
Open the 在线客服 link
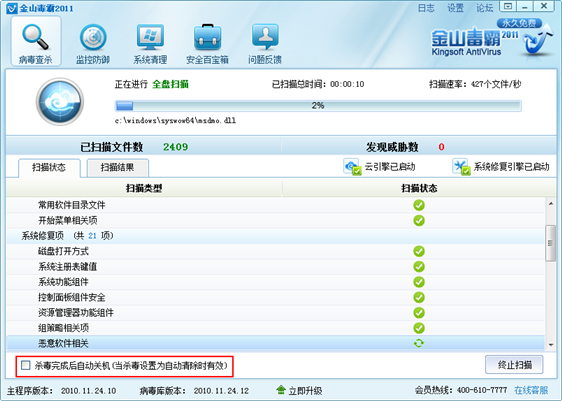[531, 390]
